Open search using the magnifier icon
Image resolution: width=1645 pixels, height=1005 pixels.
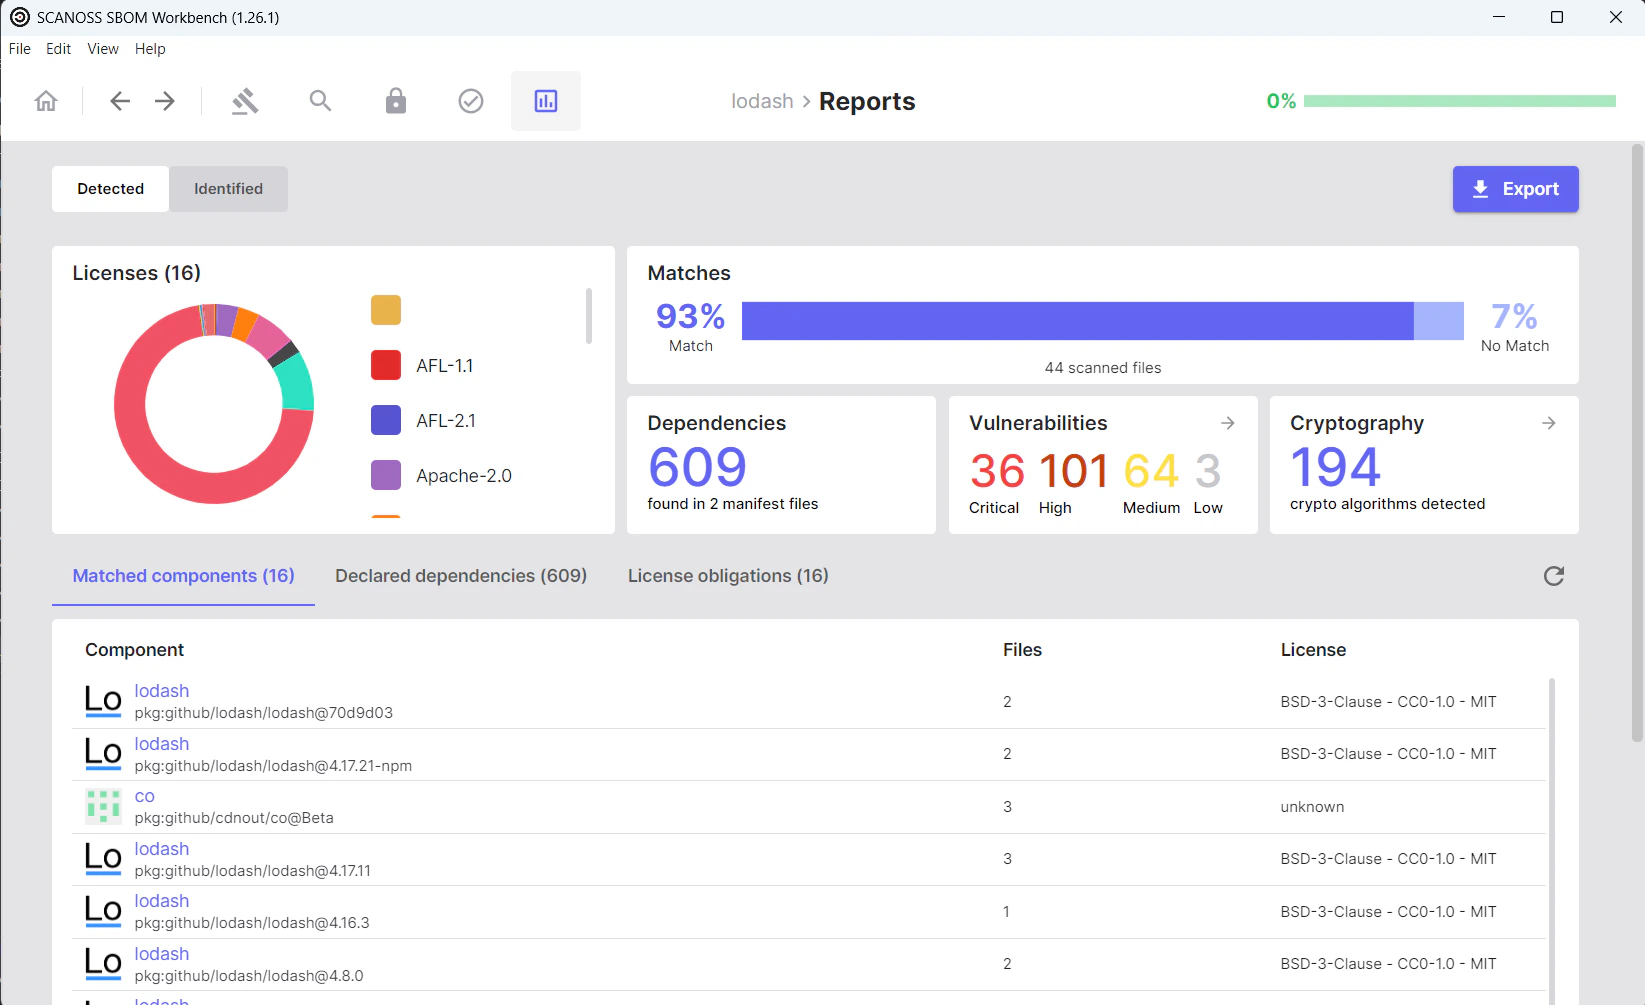coord(320,100)
